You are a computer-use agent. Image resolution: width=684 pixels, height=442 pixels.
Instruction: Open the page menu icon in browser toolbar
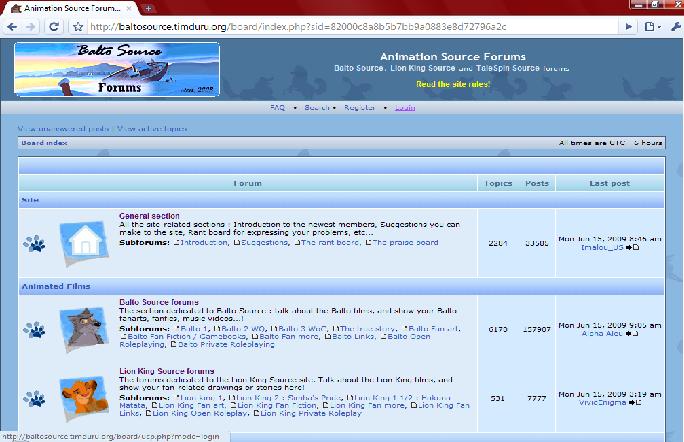click(652, 27)
